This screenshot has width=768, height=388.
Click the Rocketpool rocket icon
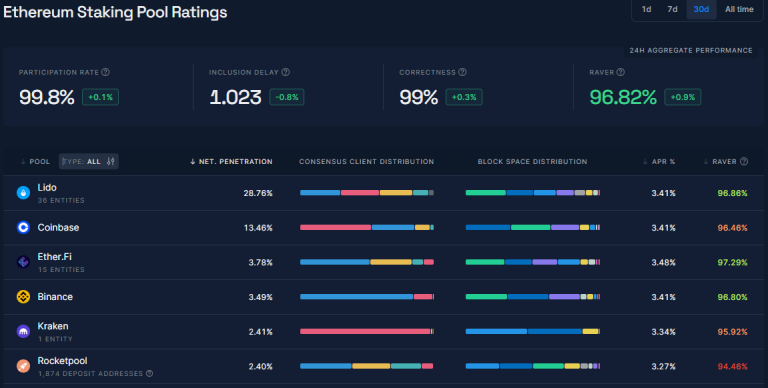point(23,366)
